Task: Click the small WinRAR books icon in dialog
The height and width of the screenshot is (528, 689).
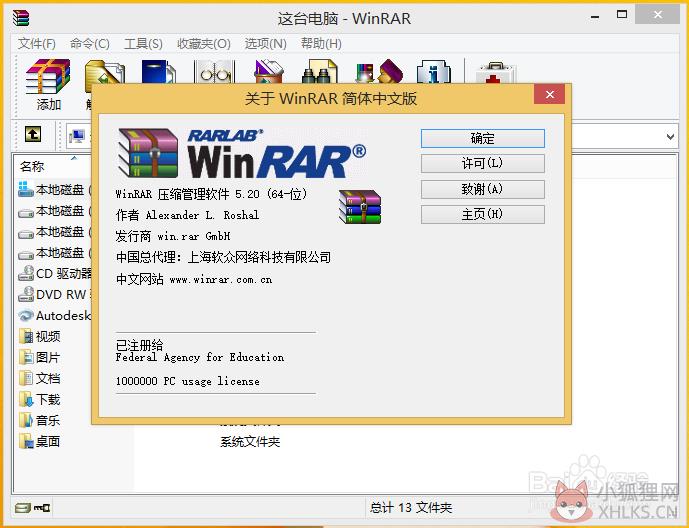Action: click(360, 206)
